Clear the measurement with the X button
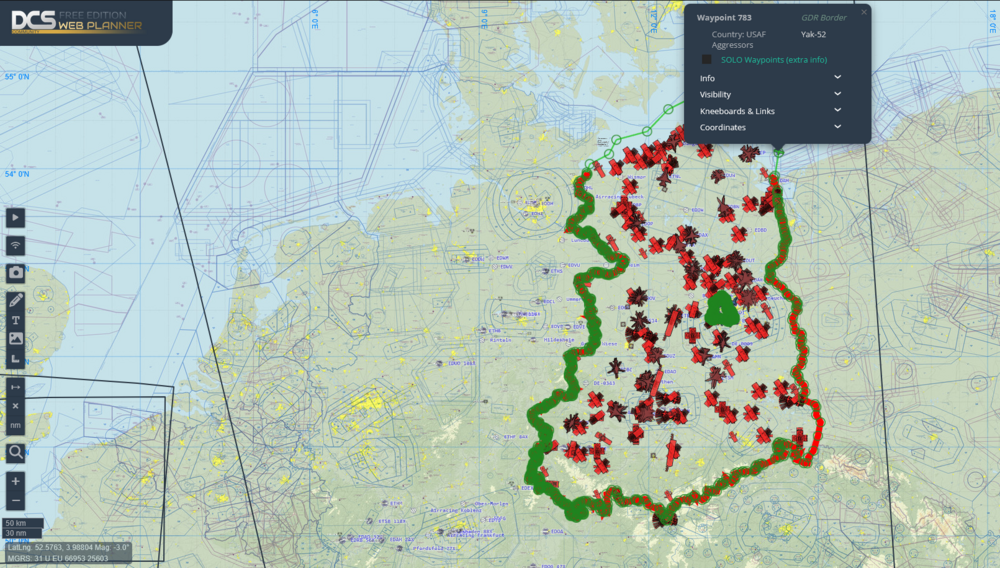The image size is (1000, 568). click(16, 405)
